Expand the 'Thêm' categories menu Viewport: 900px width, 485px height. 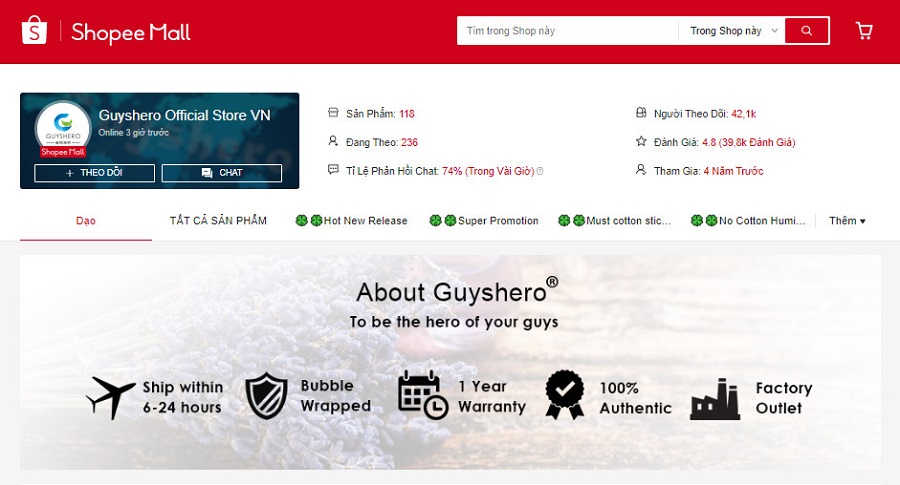tap(847, 221)
